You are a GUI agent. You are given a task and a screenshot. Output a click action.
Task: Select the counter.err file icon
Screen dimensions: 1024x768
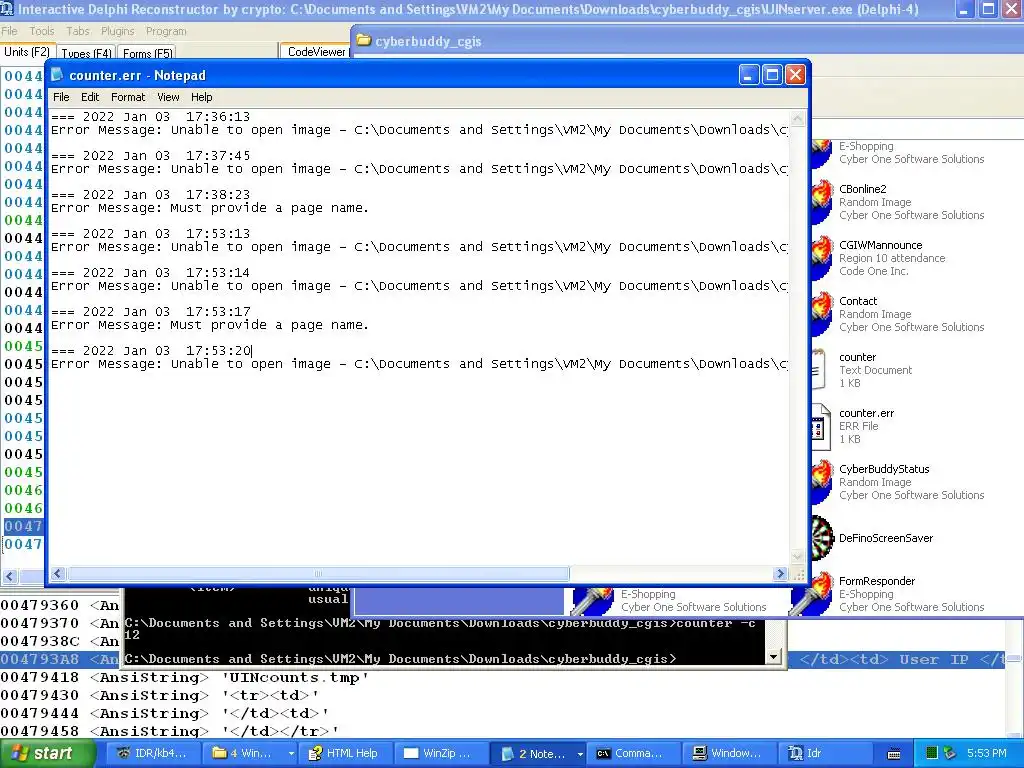(x=820, y=426)
